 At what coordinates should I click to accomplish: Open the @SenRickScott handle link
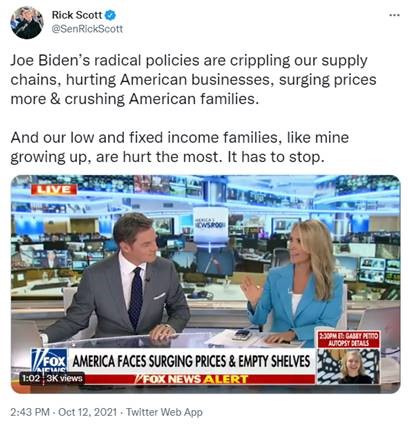click(x=87, y=29)
